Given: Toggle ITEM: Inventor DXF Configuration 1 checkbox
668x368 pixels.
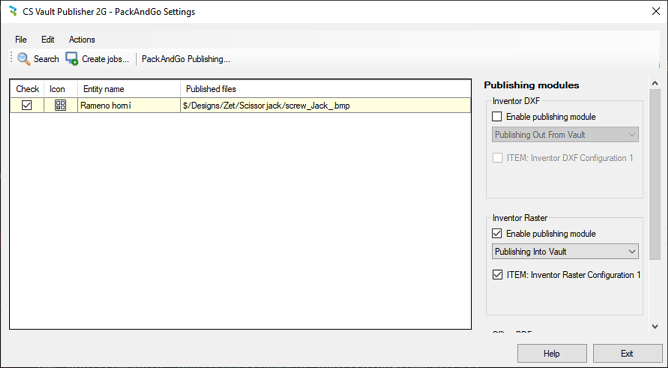Looking at the screenshot, I should click(x=497, y=158).
